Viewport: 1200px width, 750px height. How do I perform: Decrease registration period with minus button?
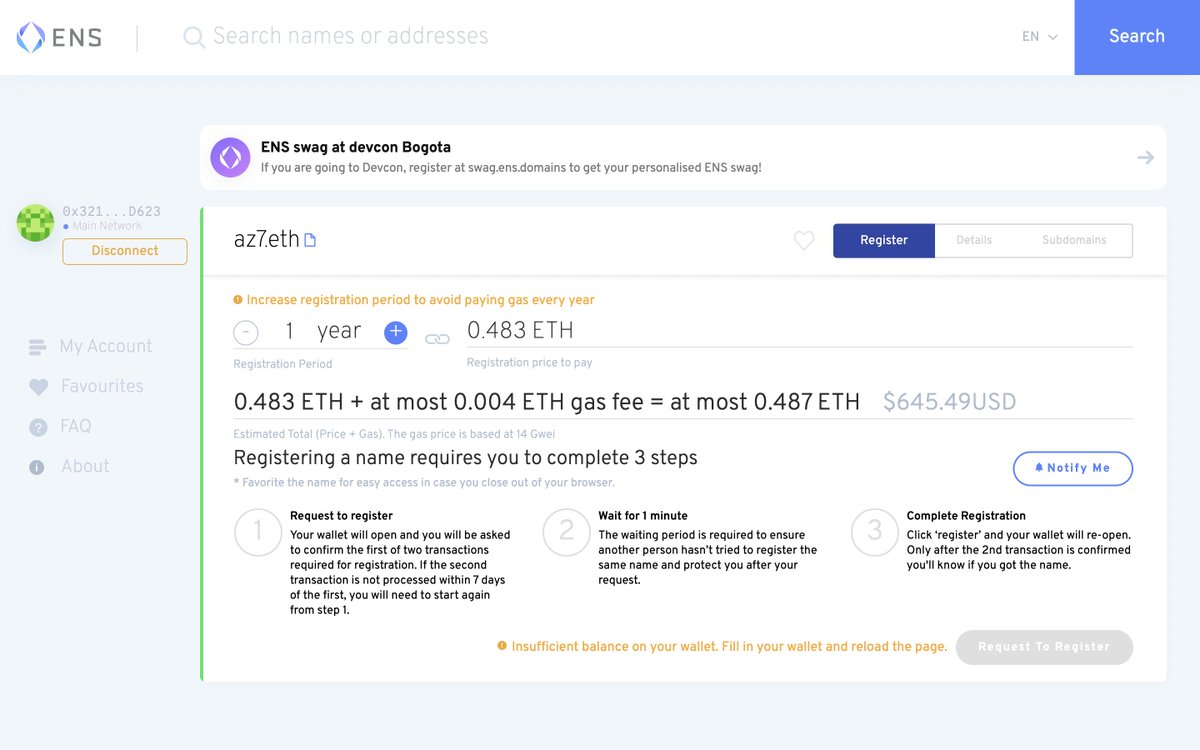click(x=246, y=333)
